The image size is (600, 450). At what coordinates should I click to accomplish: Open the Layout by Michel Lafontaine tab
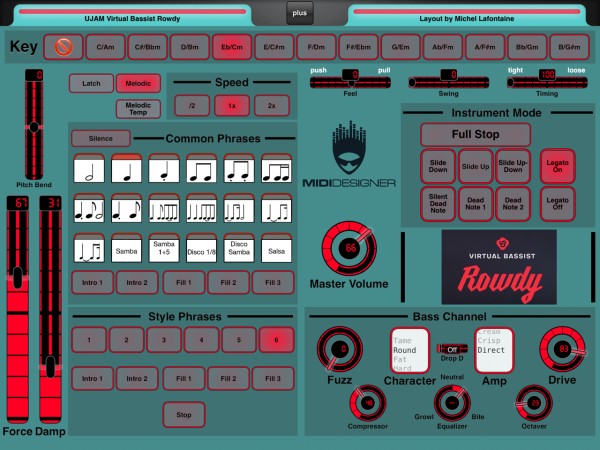[x=466, y=16]
